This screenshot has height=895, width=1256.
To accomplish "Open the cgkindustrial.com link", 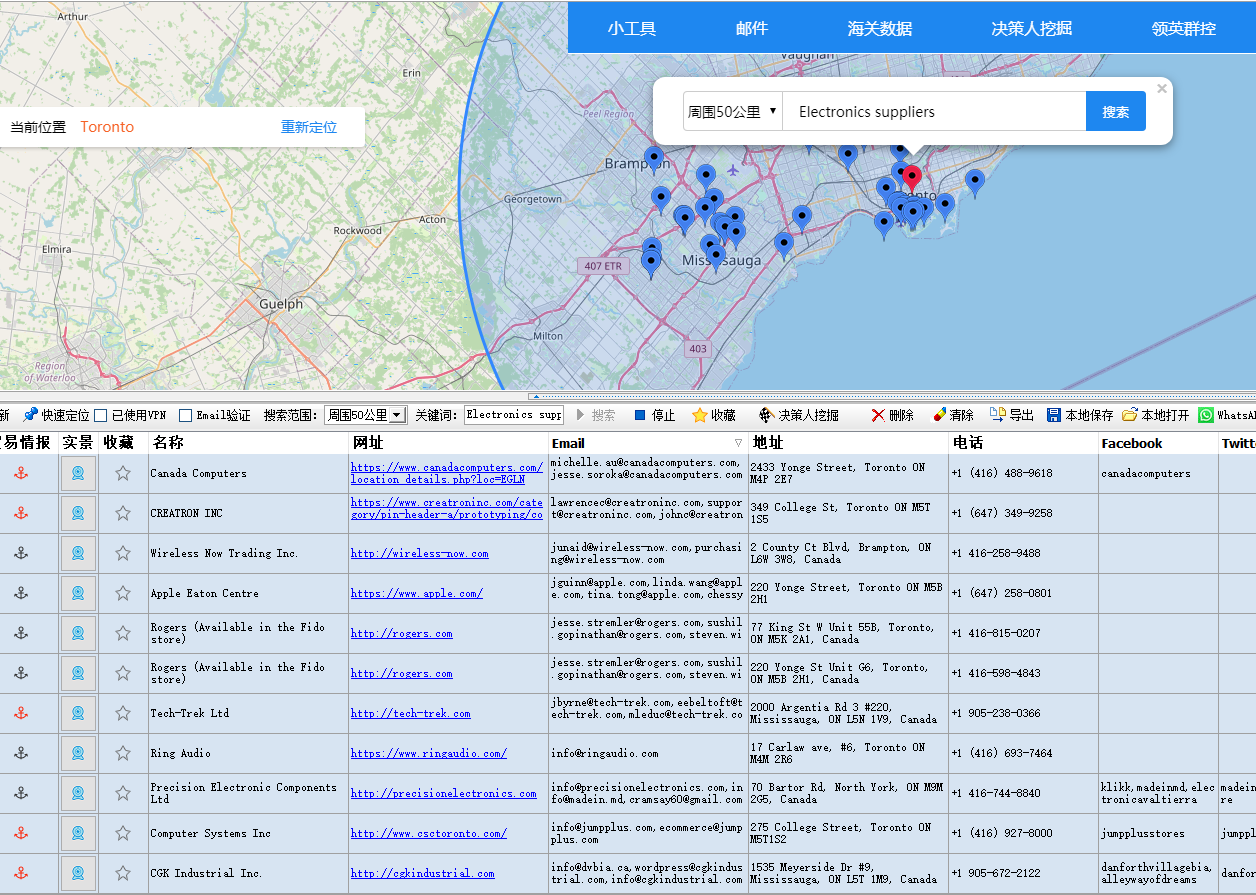I will (423, 873).
